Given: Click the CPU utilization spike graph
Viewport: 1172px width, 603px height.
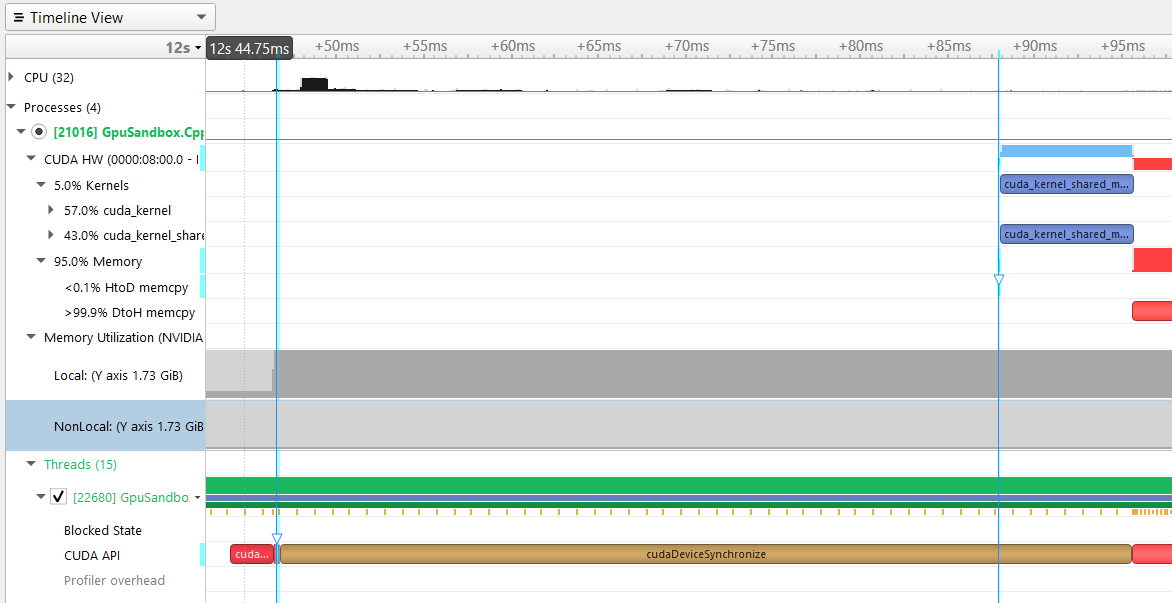Looking at the screenshot, I should pyautogui.click(x=315, y=84).
